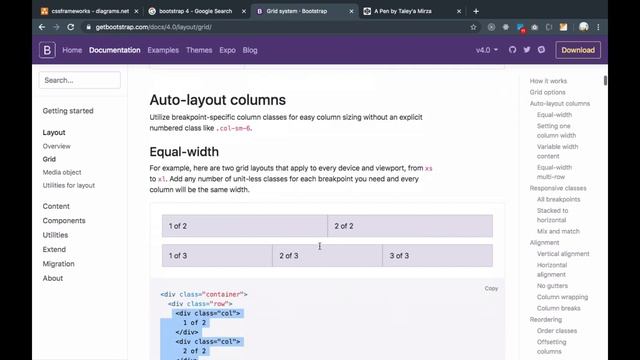
Task: Jump to Mix and match section
Action: pos(558,231)
